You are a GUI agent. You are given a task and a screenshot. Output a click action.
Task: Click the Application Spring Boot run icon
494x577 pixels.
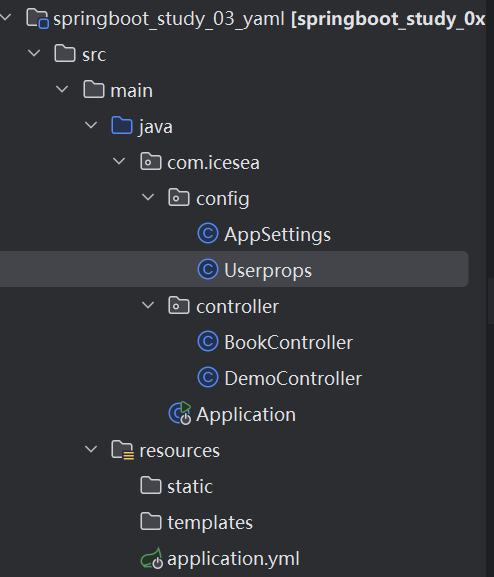(x=180, y=414)
